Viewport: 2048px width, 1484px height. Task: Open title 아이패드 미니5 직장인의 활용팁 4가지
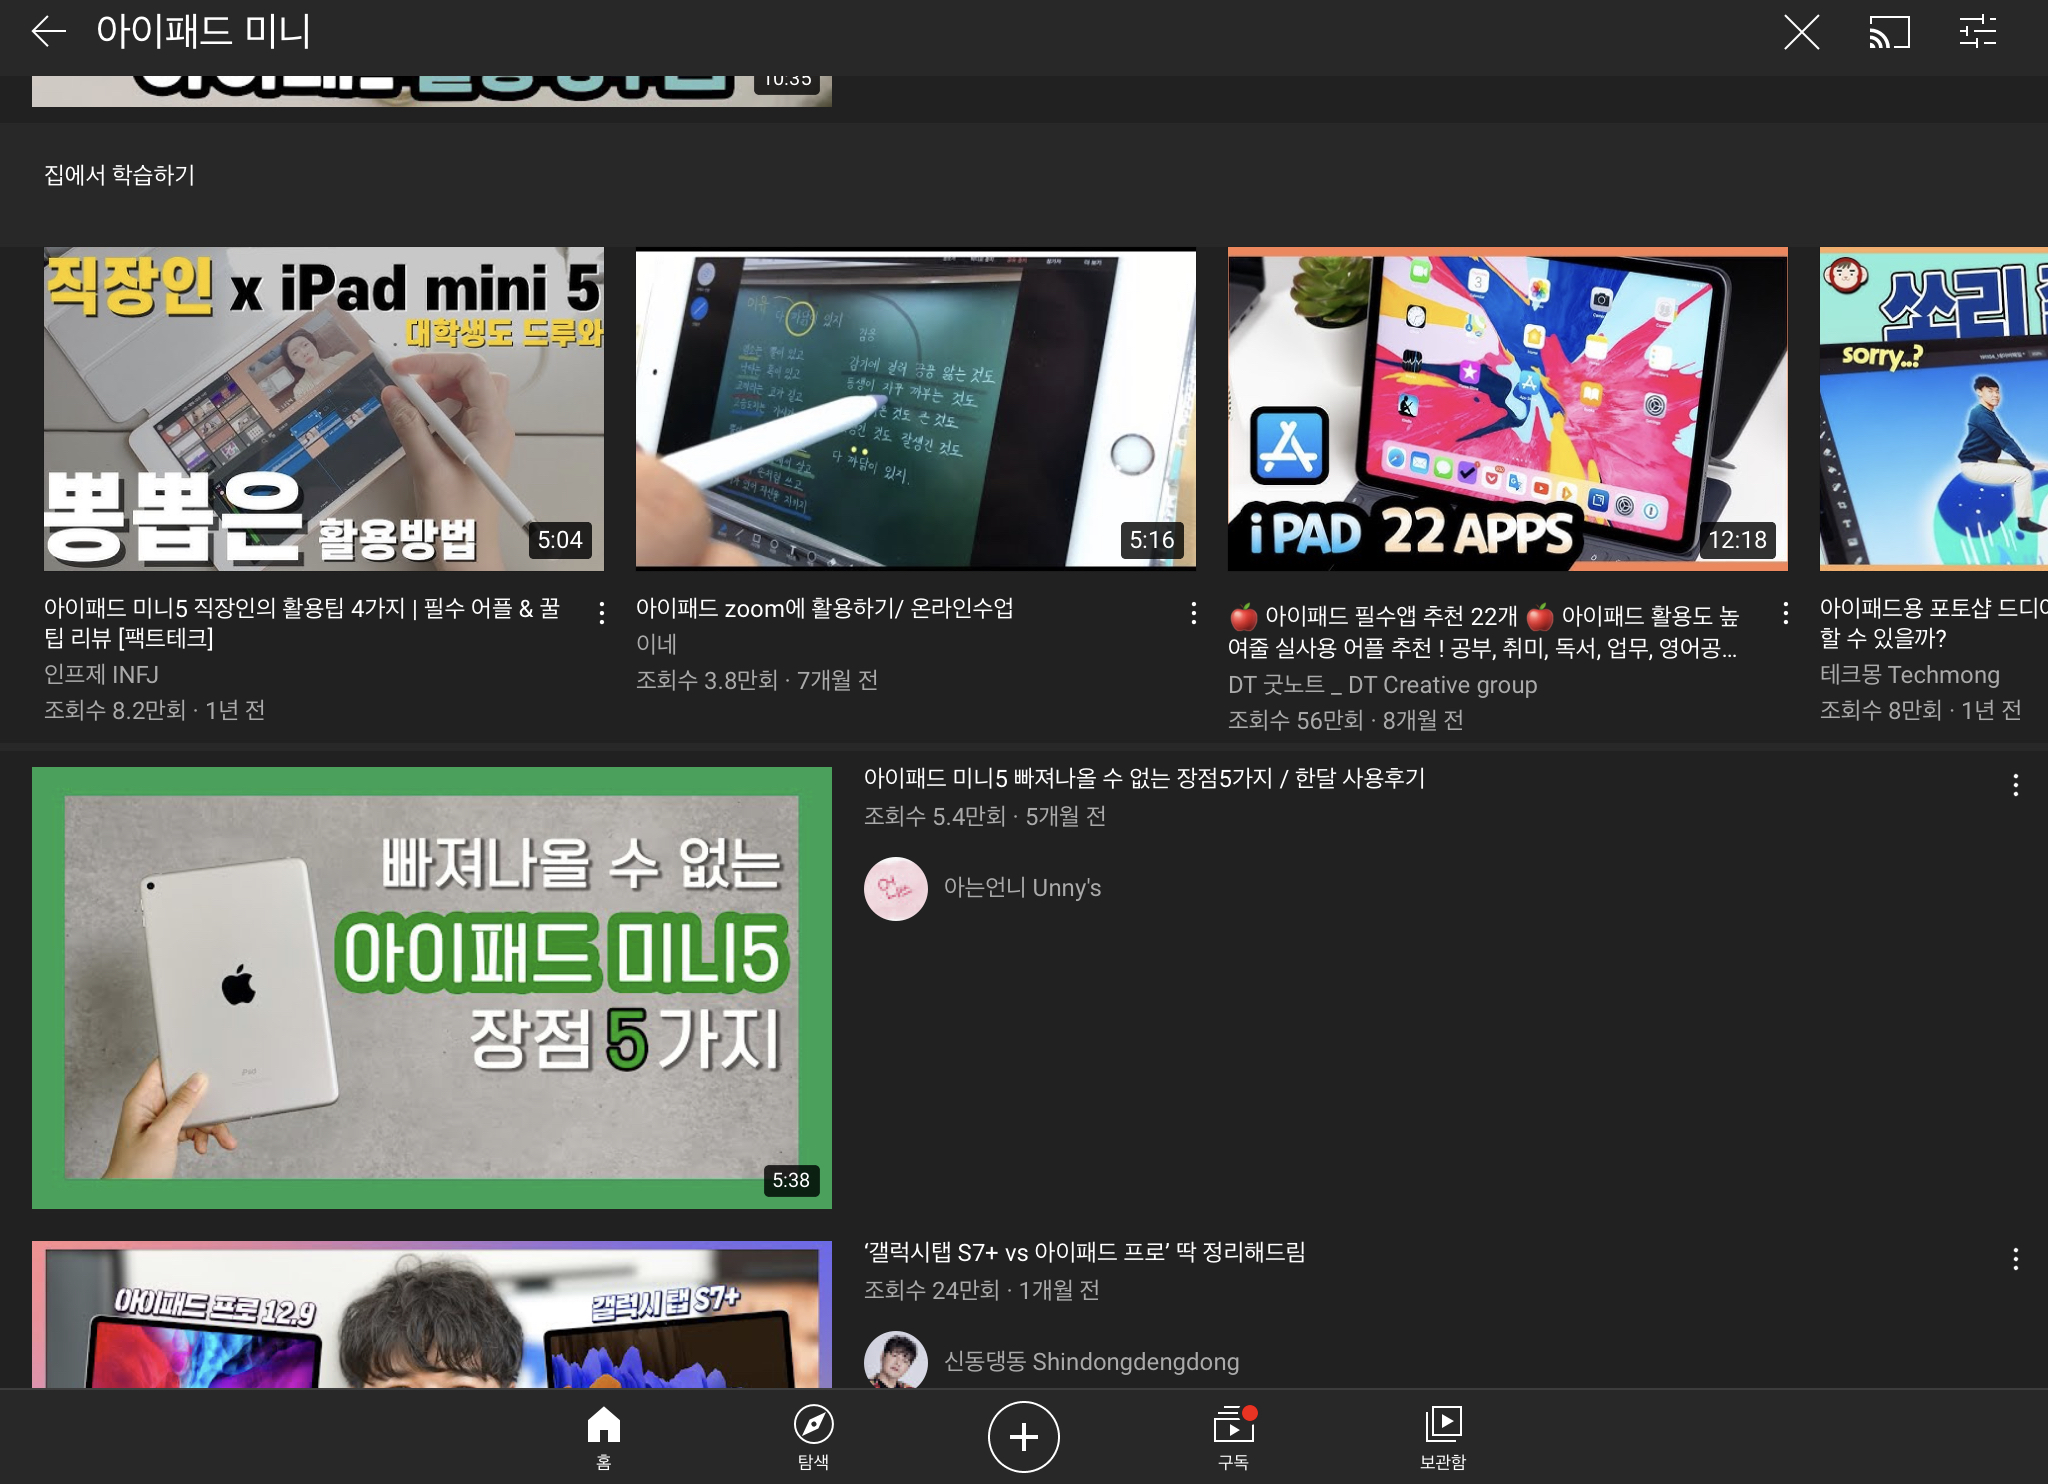[302, 623]
